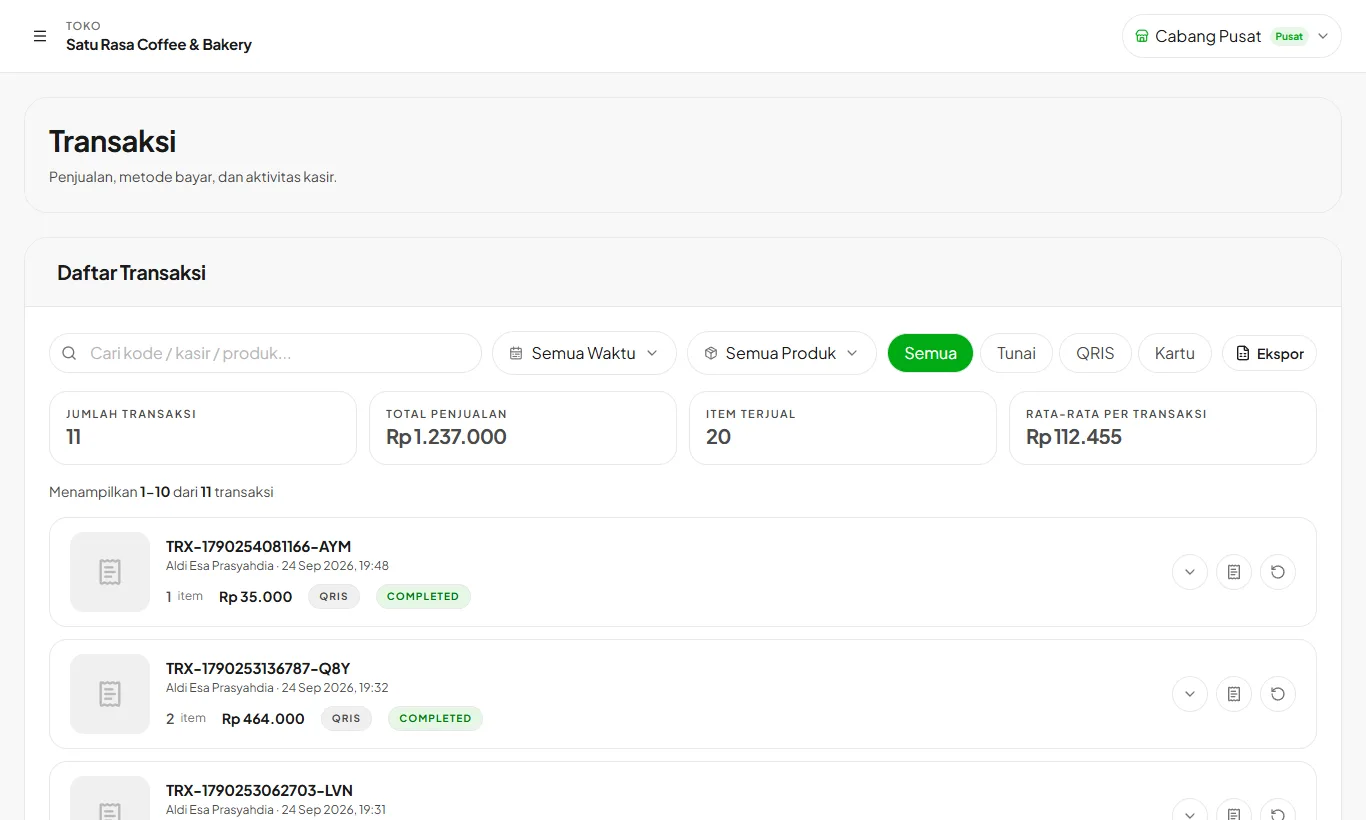Filter transactions by Kartu
This screenshot has width=1366, height=820.
point(1175,353)
